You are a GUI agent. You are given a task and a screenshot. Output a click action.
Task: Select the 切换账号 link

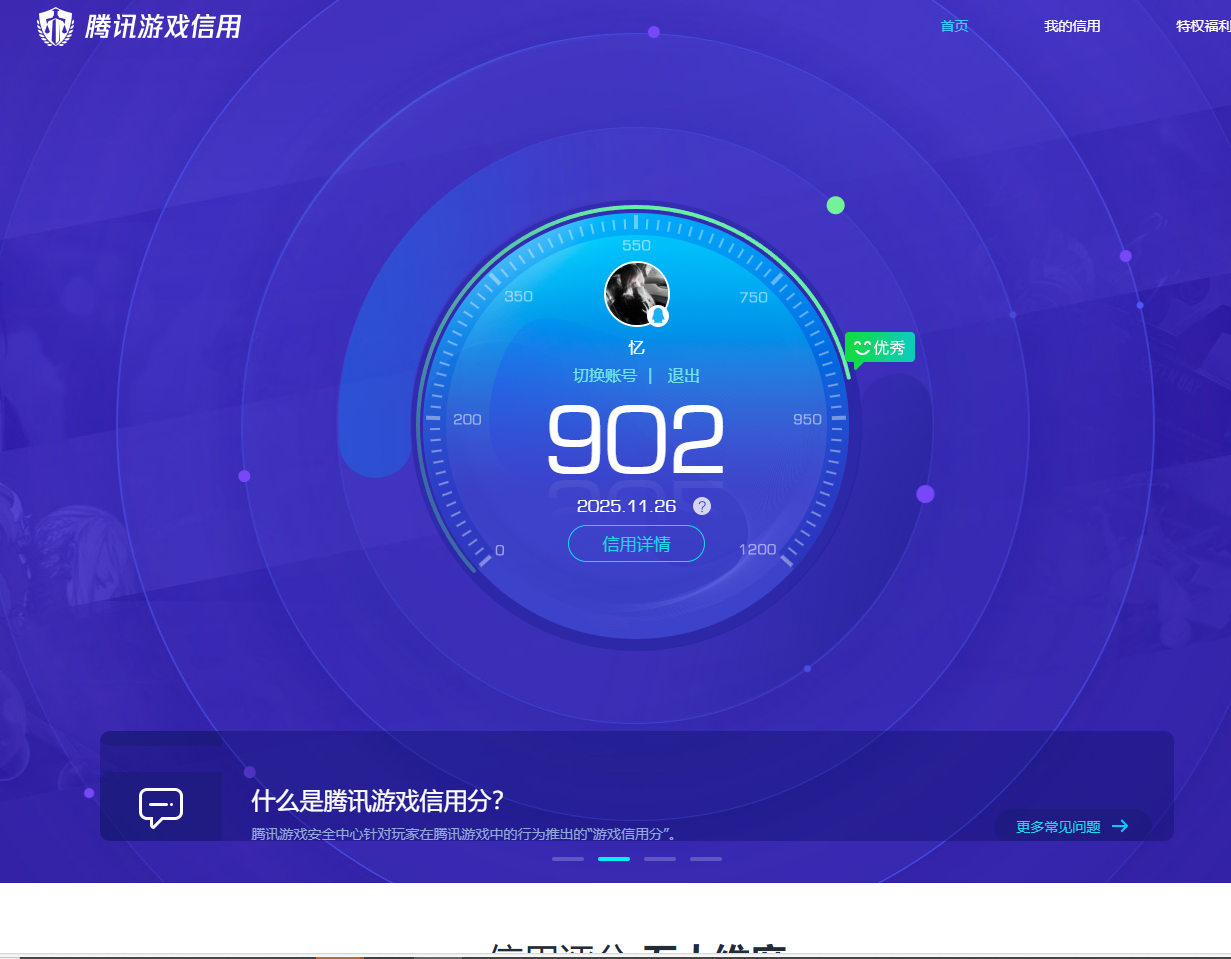click(x=604, y=376)
